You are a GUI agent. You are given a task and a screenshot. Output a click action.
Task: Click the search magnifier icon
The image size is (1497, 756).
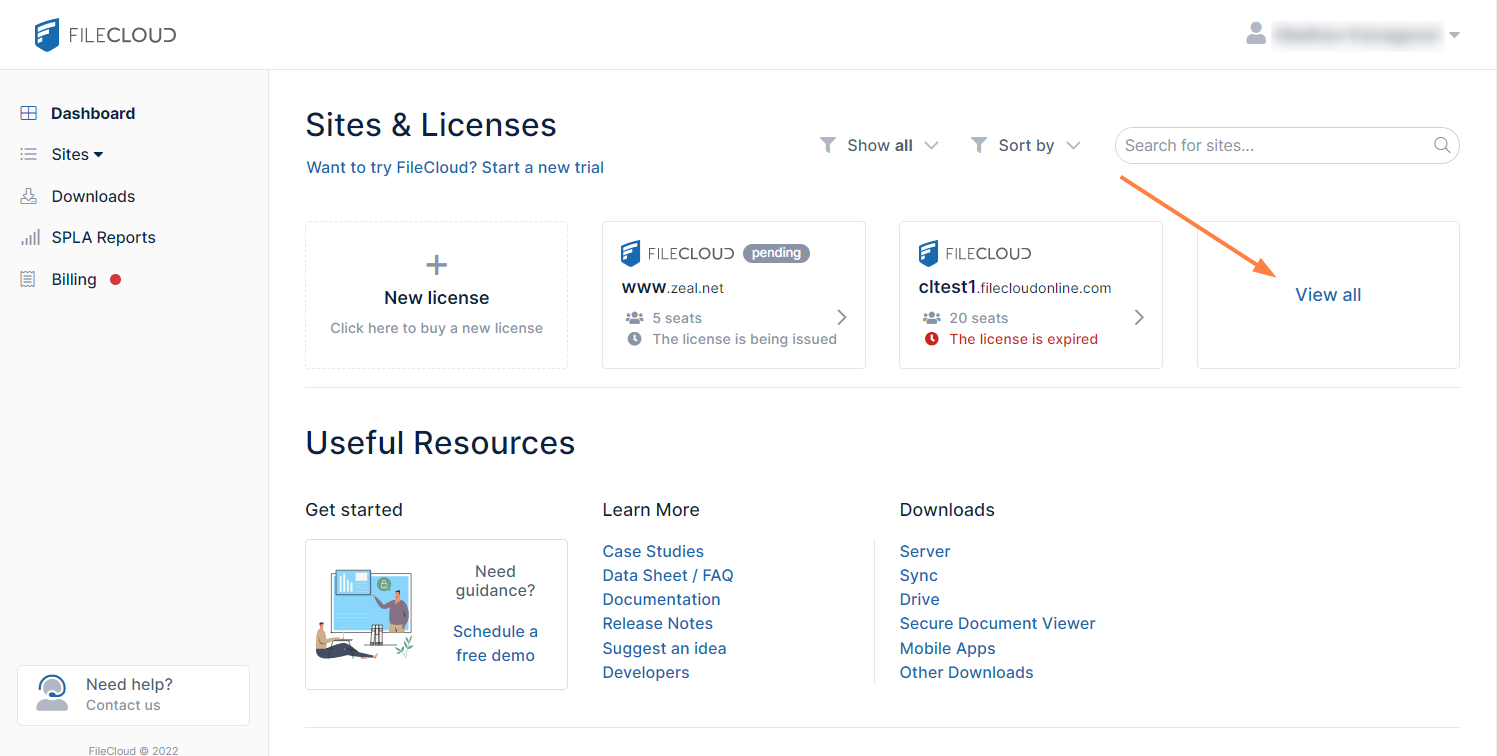[x=1441, y=145]
